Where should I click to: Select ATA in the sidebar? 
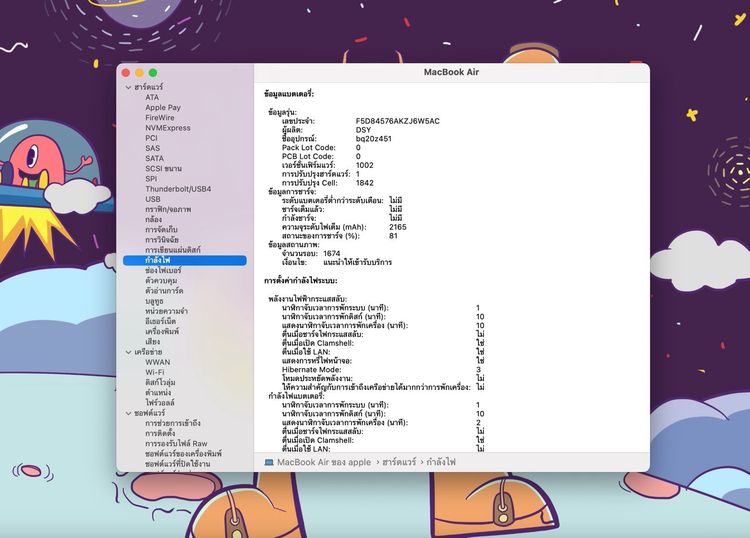coord(152,97)
